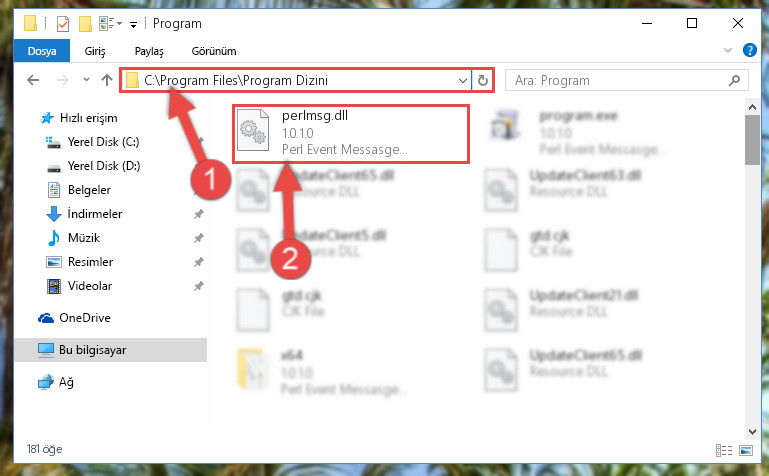Click in the Ara: Program search field
This screenshot has width=769, height=476.
618,80
